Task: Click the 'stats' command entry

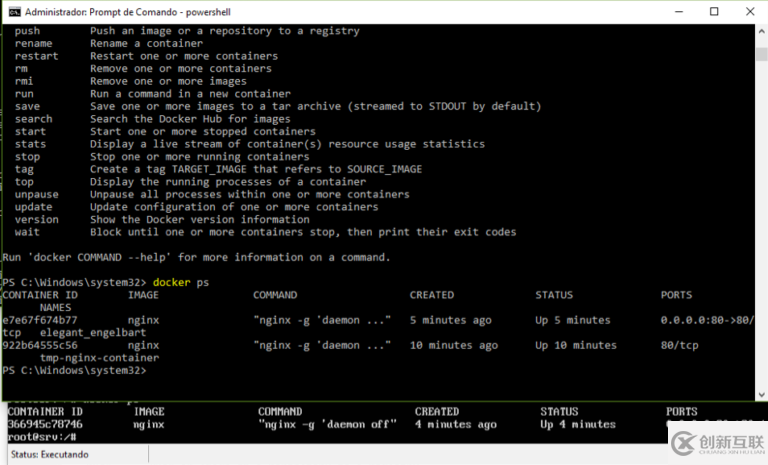Action: [30, 144]
